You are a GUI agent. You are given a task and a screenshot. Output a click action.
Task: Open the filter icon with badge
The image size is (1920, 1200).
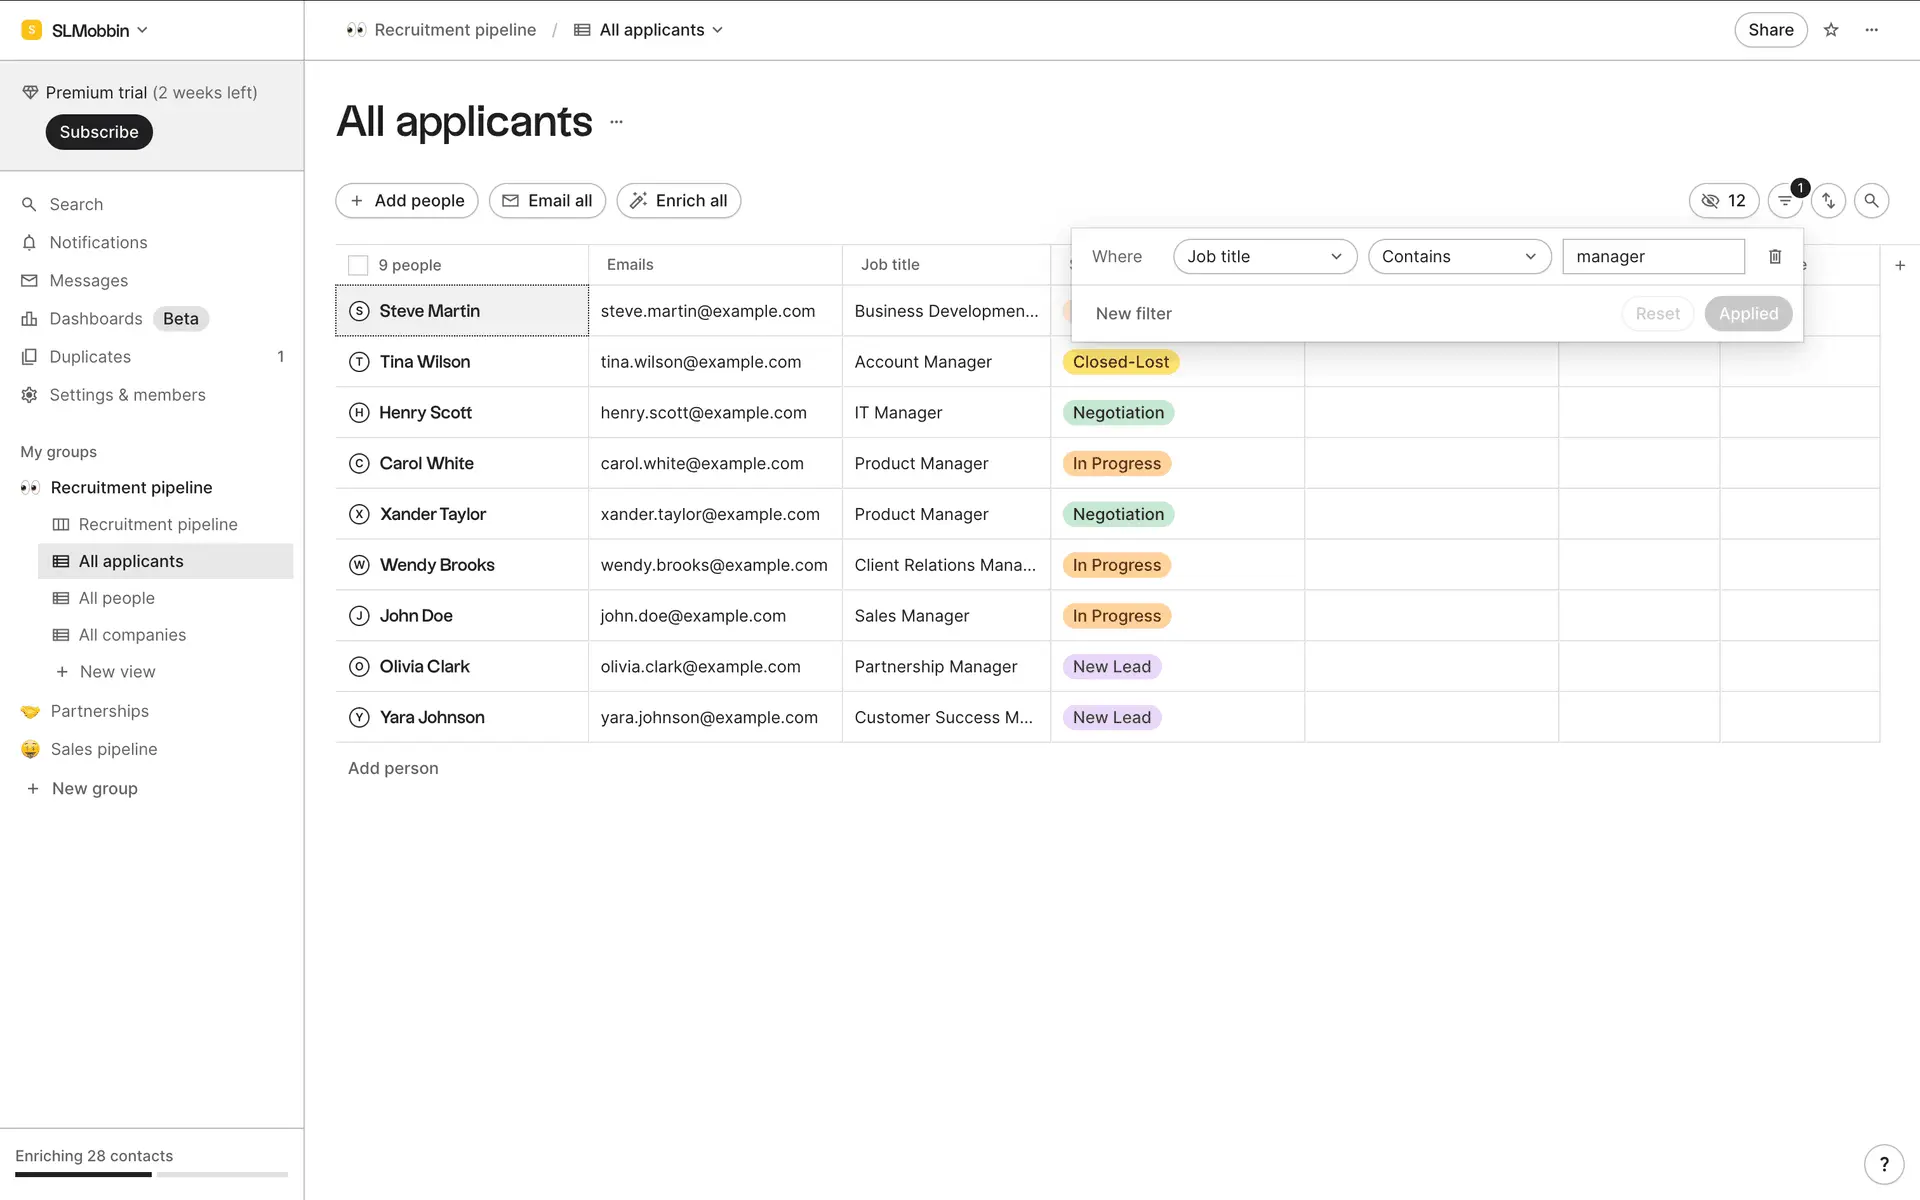(1785, 201)
